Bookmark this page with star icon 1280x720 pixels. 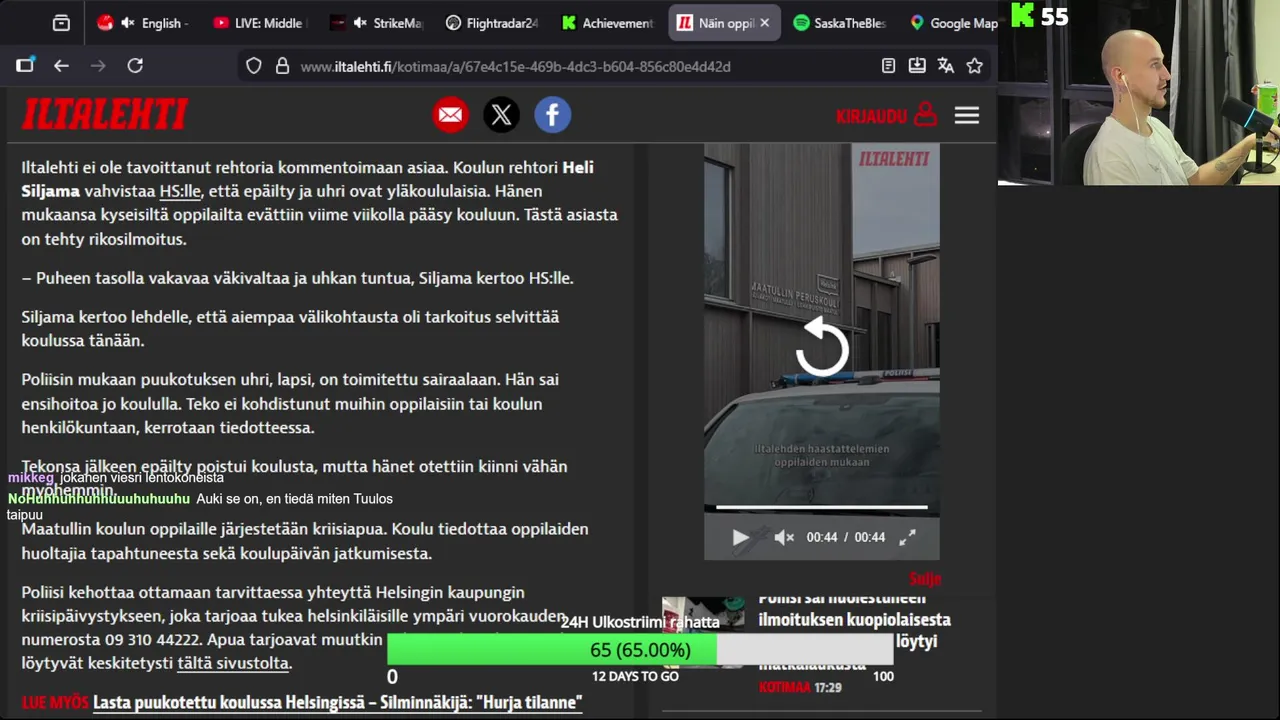click(x=975, y=66)
